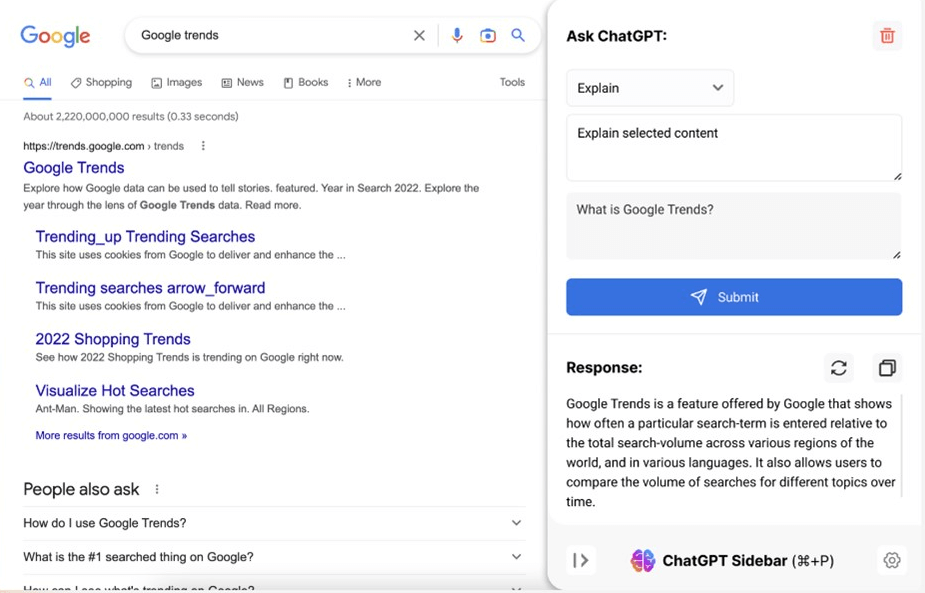Click the ChatGPT Sidebar brain logo
The width and height of the screenshot is (925, 593).
pos(643,560)
